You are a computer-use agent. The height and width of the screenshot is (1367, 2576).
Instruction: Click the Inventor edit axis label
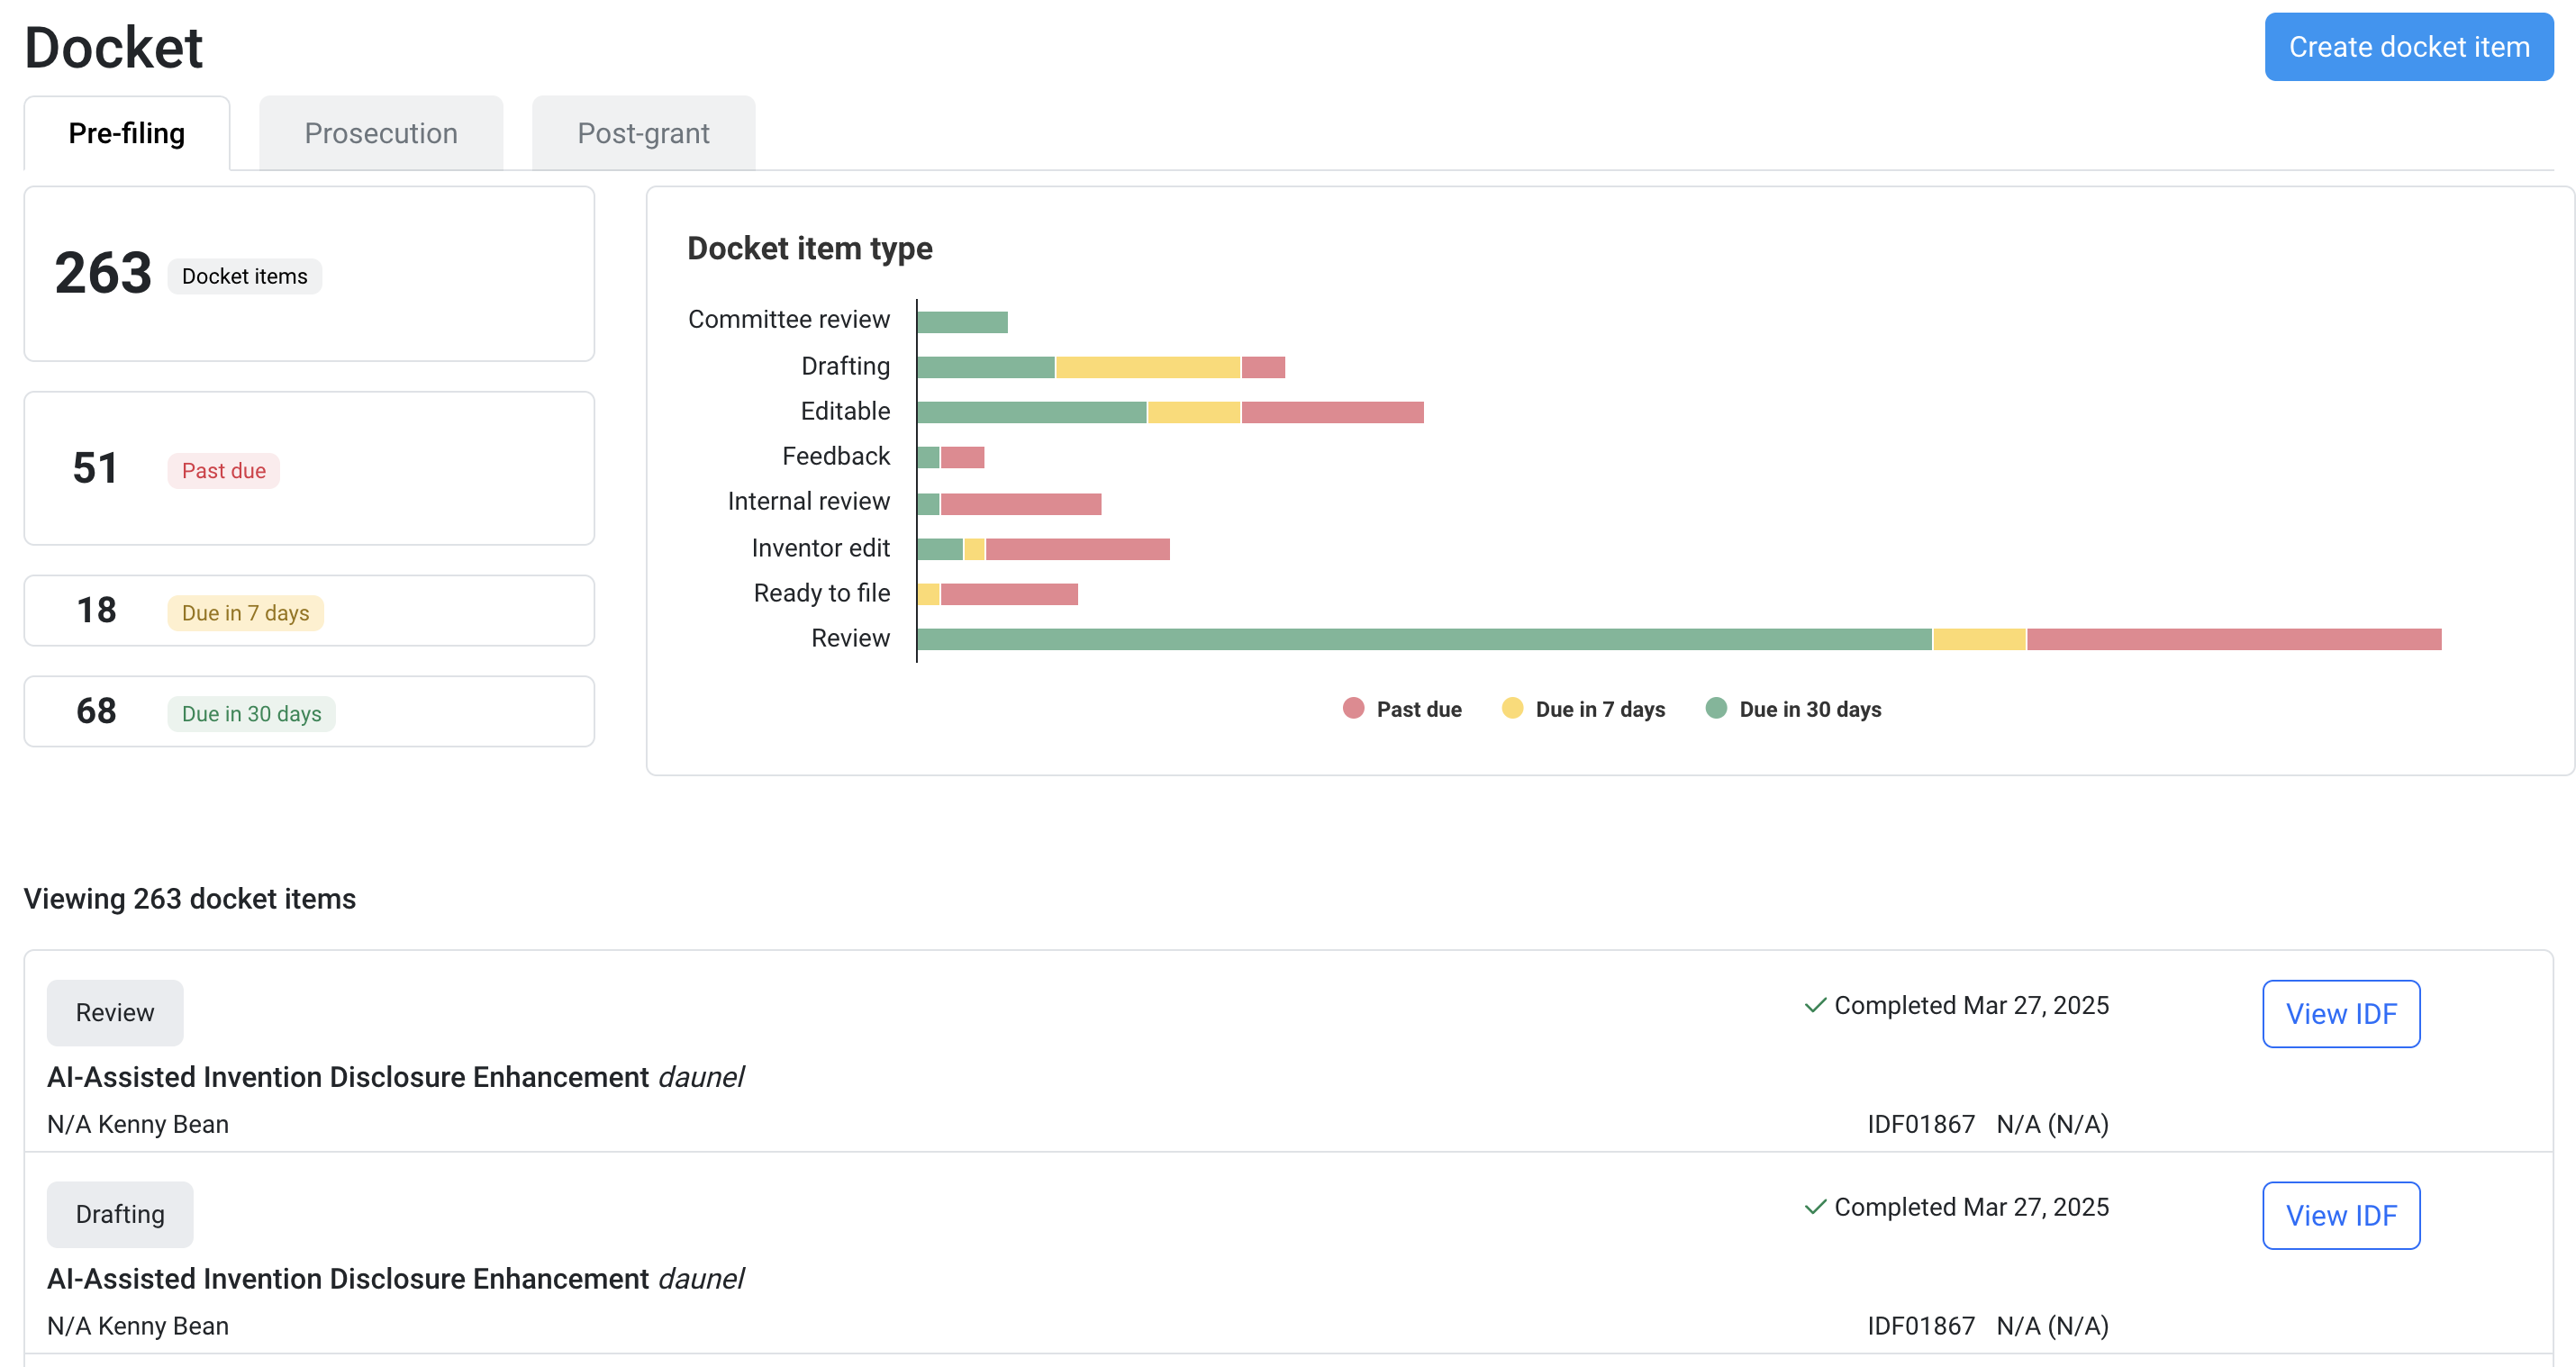(820, 548)
